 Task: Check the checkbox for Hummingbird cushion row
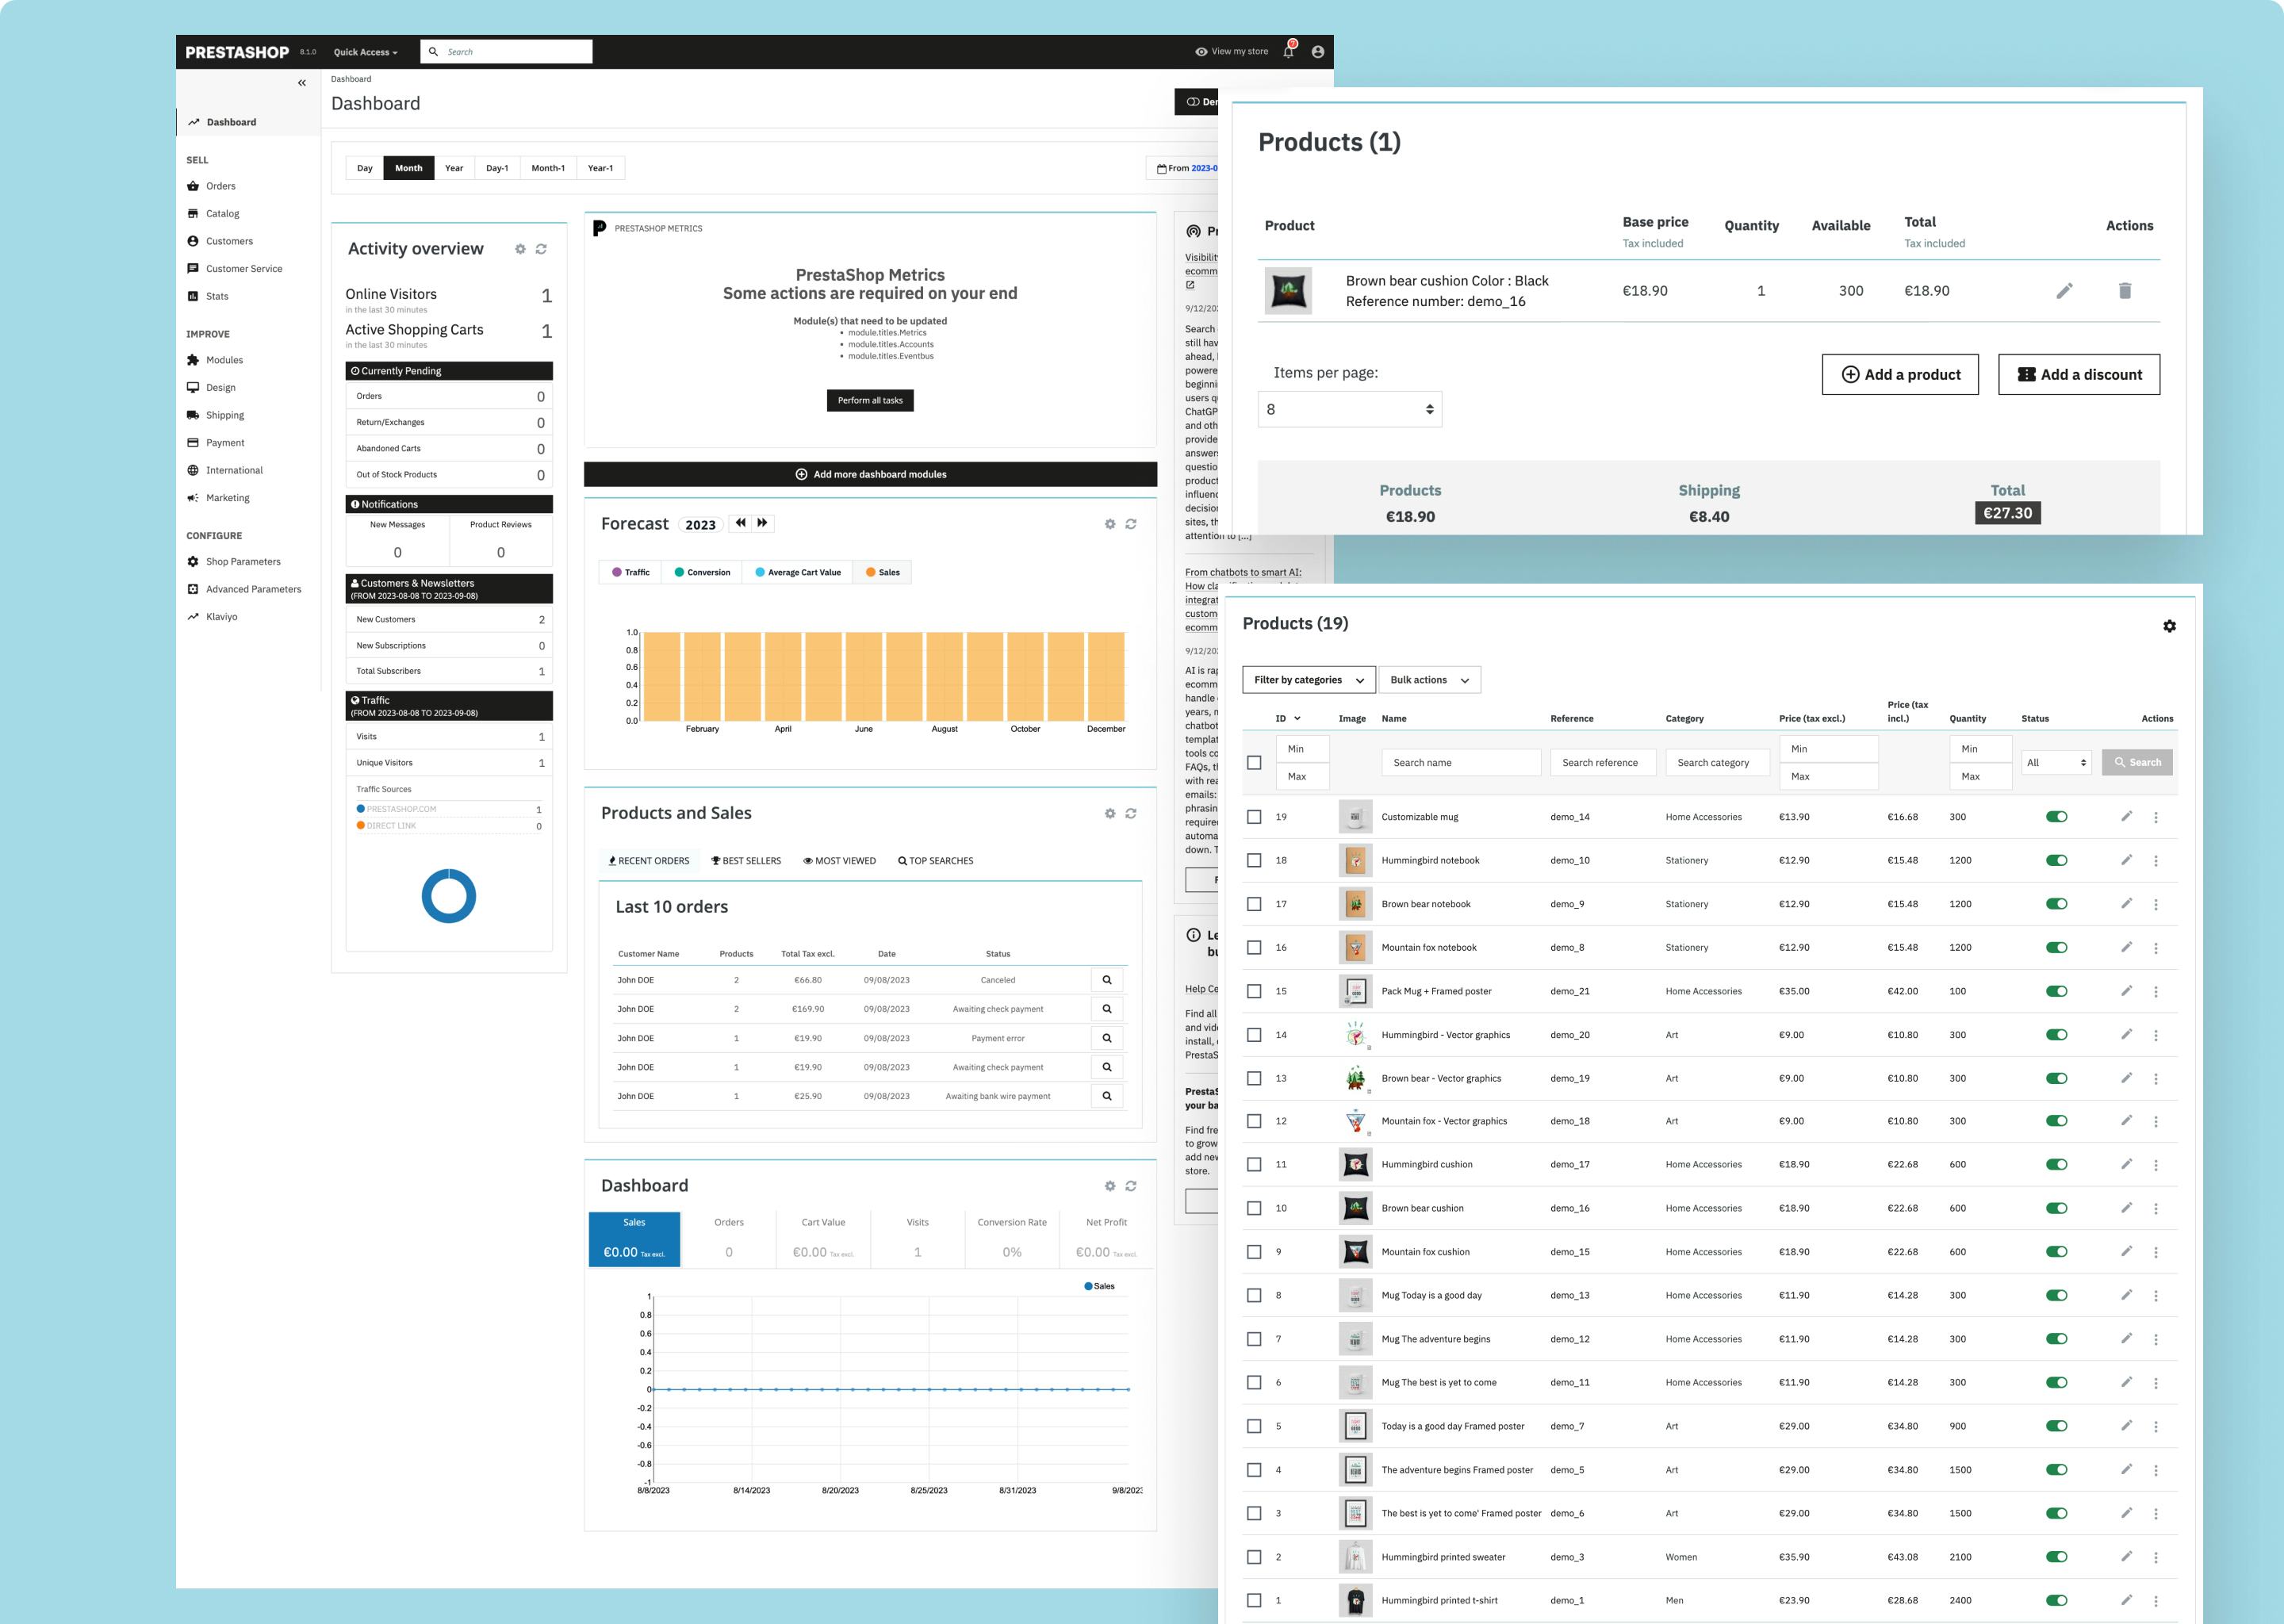tap(1254, 1164)
